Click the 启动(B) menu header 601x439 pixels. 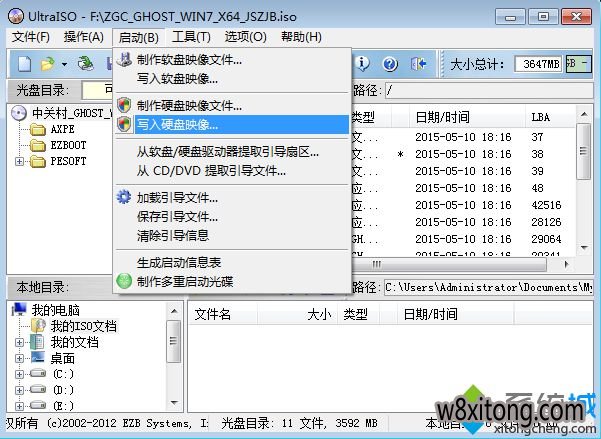[x=138, y=38]
